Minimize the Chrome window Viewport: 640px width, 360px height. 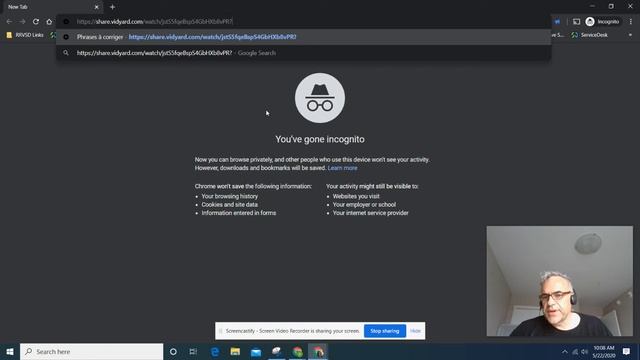(592, 7)
